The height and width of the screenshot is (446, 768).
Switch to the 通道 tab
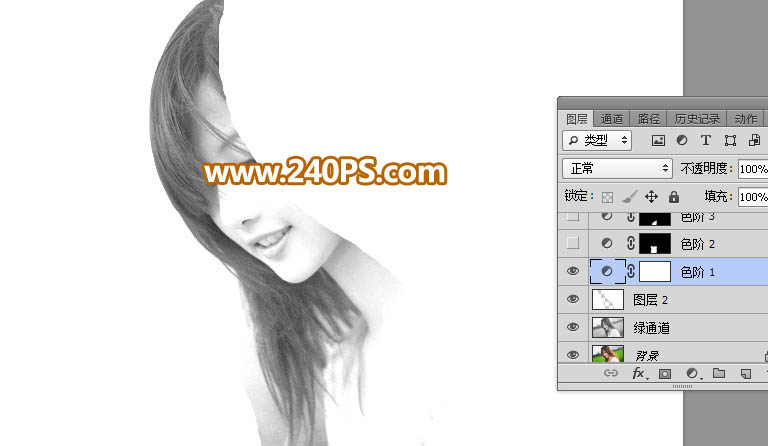coord(612,118)
